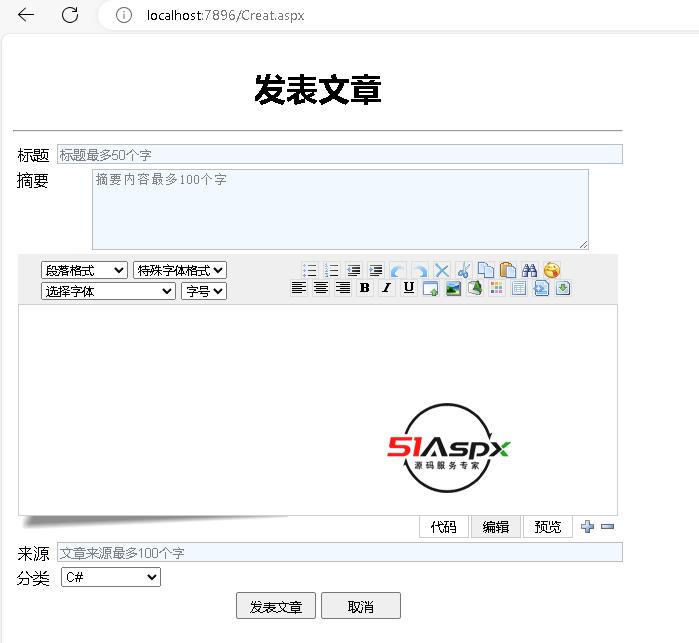Image resolution: width=699 pixels, height=643 pixels.
Task: Open the 字号 font size dropdown
Action: (204, 291)
